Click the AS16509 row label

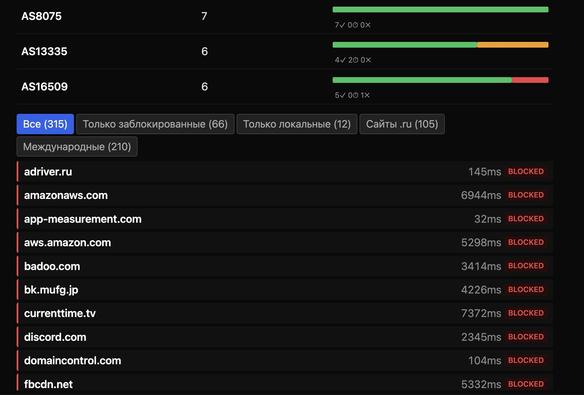tap(44, 87)
